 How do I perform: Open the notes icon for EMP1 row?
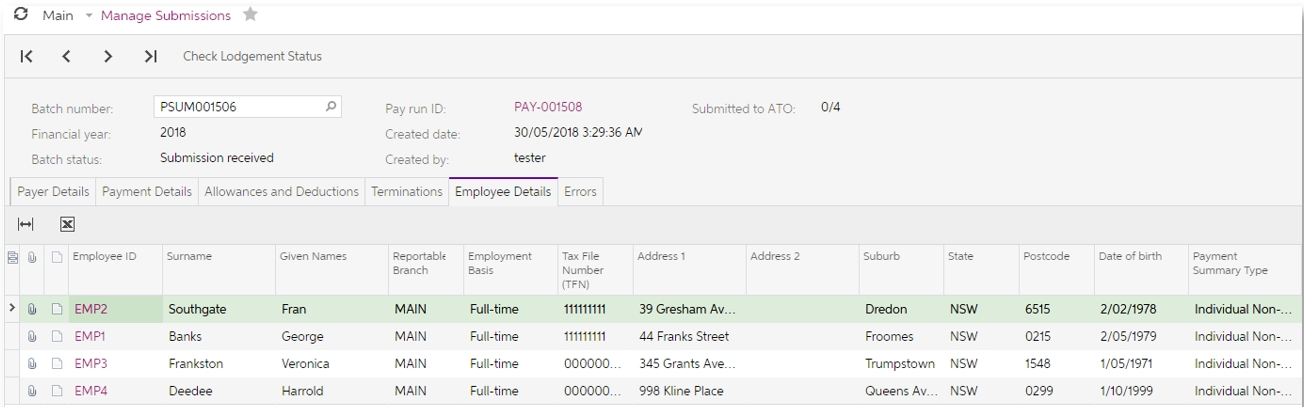click(x=56, y=336)
